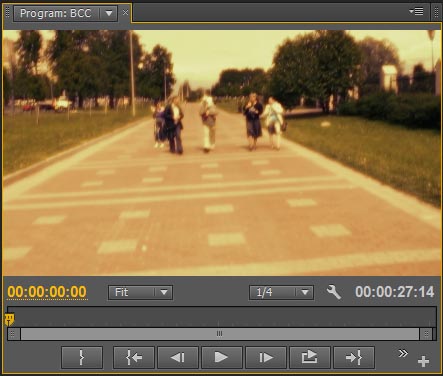Step back one frame
The width and height of the screenshot is (443, 376).
pos(178,358)
